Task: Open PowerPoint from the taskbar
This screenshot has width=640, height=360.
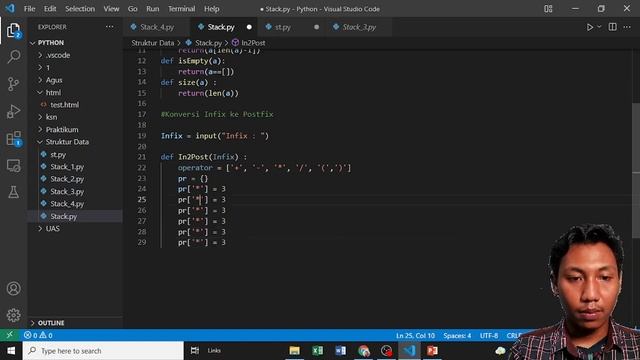Action: click(x=432, y=351)
